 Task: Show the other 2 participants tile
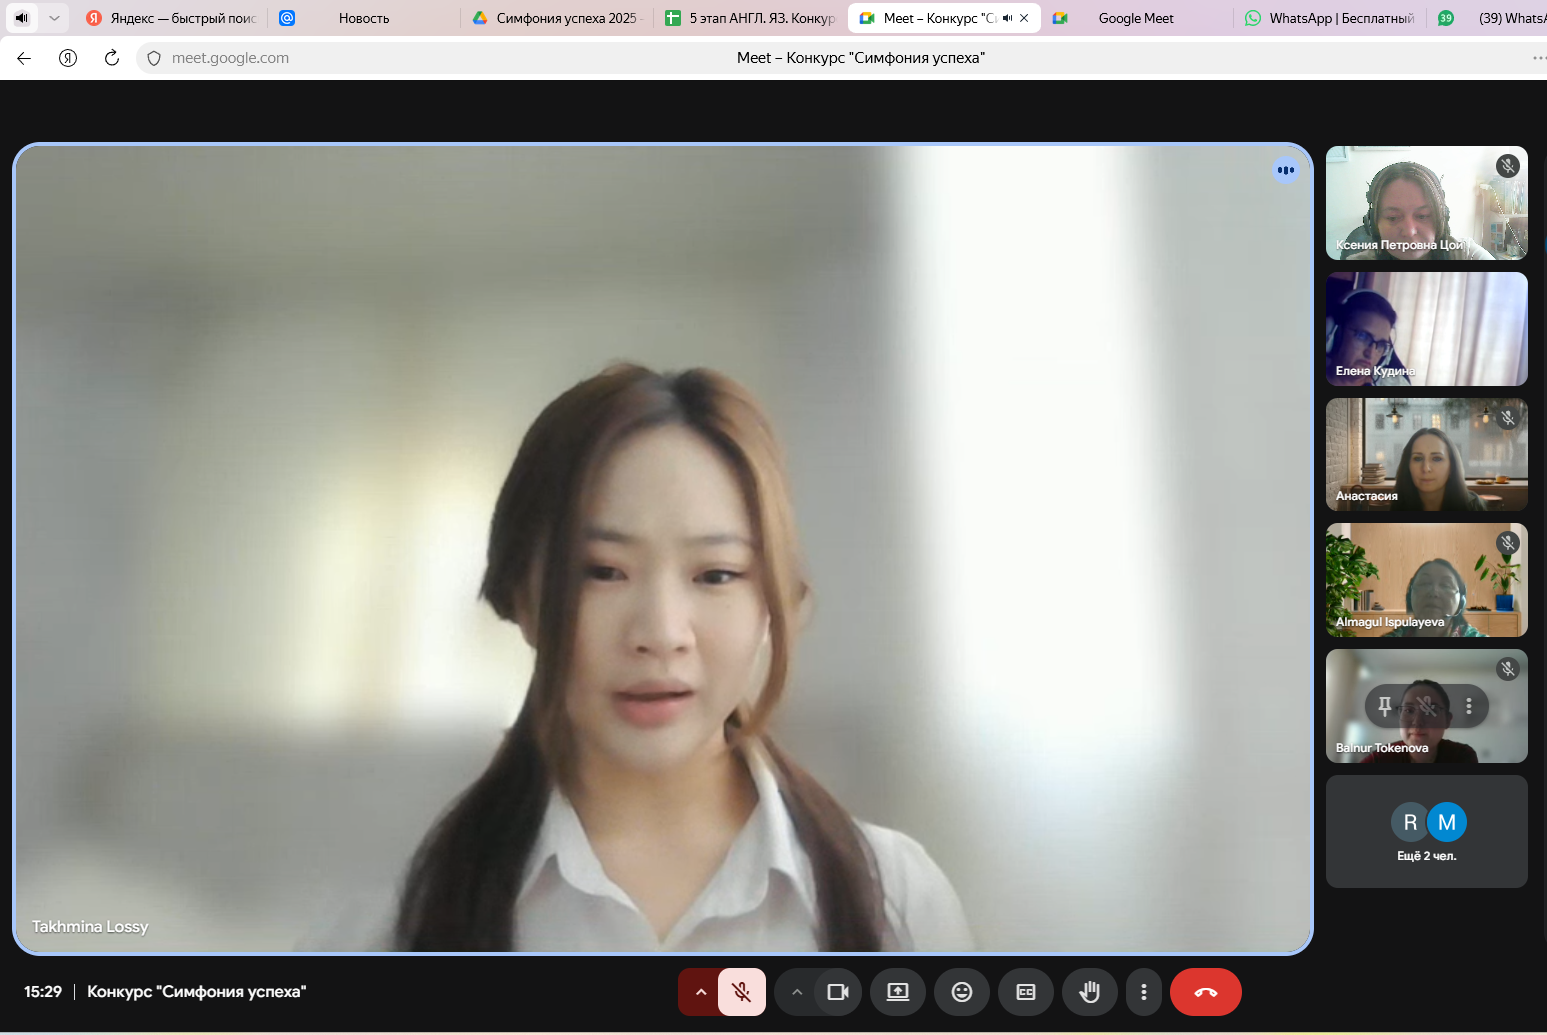1426,831
